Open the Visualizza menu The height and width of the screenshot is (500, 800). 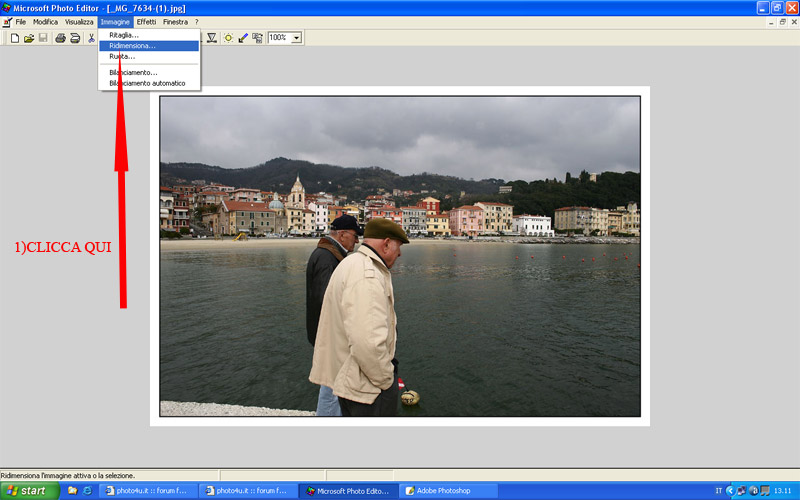click(x=79, y=21)
